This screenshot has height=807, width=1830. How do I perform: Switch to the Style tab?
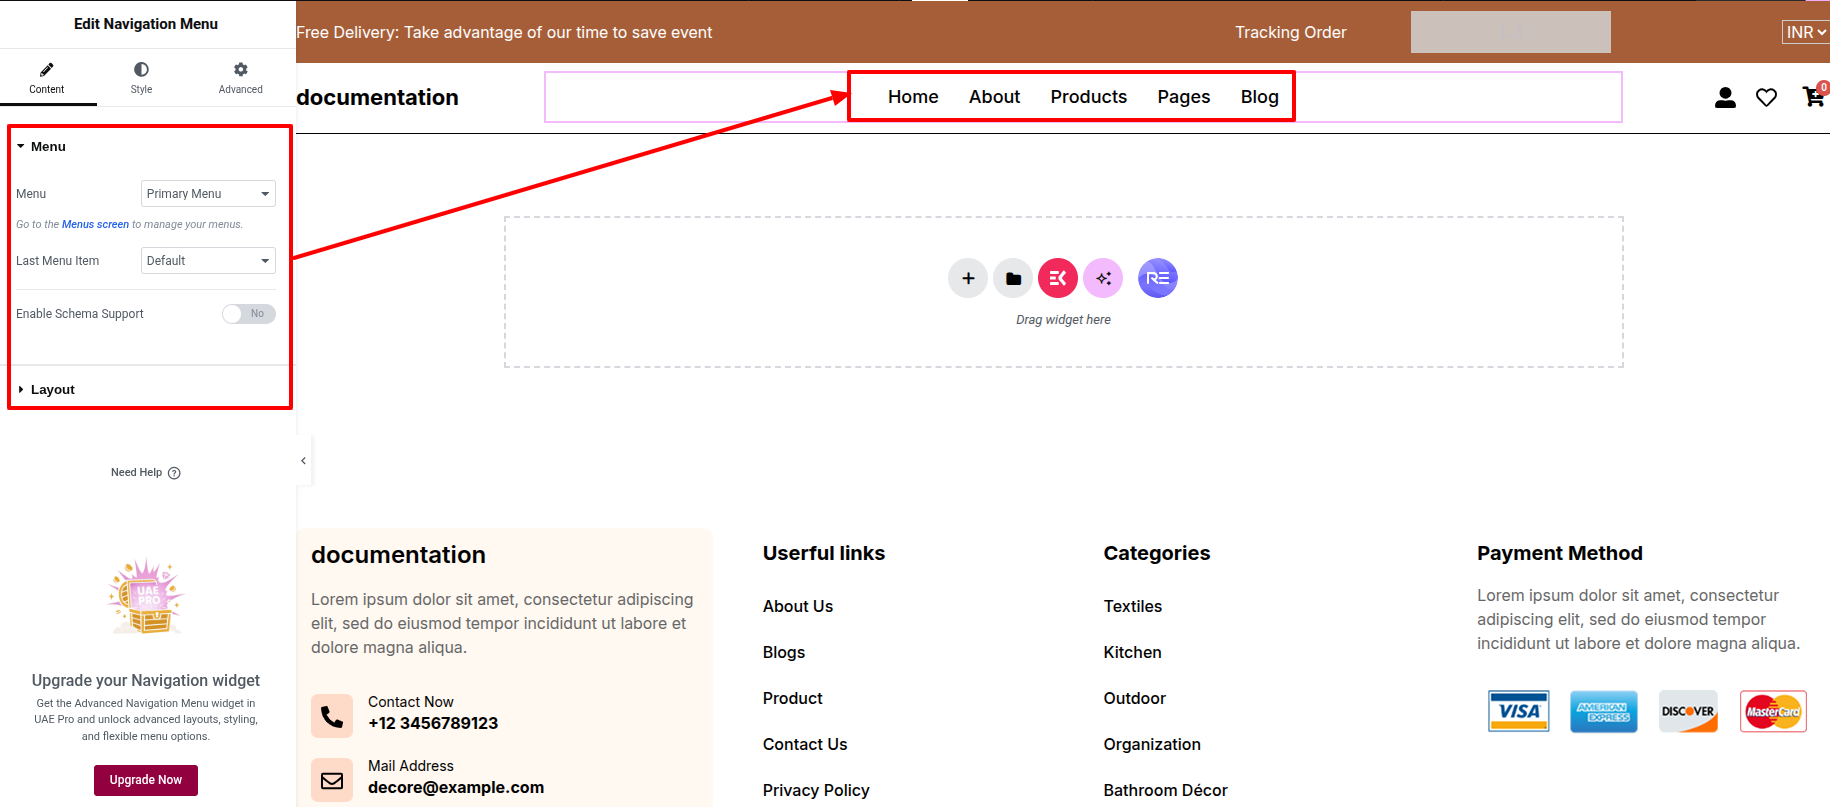[x=141, y=77]
